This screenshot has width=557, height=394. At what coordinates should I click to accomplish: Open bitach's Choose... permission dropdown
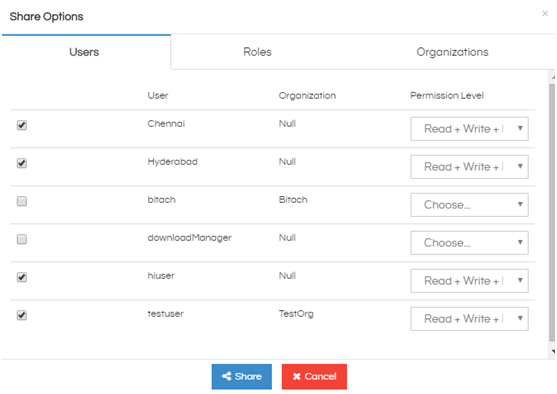469,205
